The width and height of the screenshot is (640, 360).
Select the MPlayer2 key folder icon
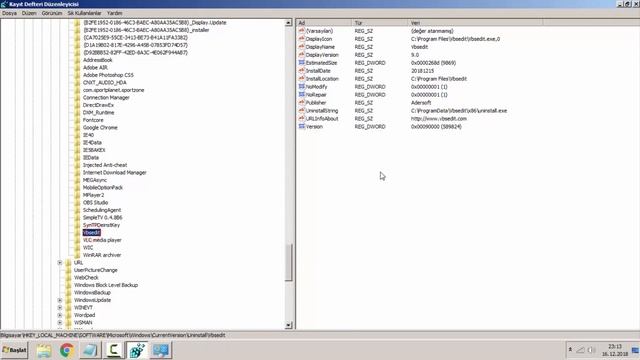[77, 195]
